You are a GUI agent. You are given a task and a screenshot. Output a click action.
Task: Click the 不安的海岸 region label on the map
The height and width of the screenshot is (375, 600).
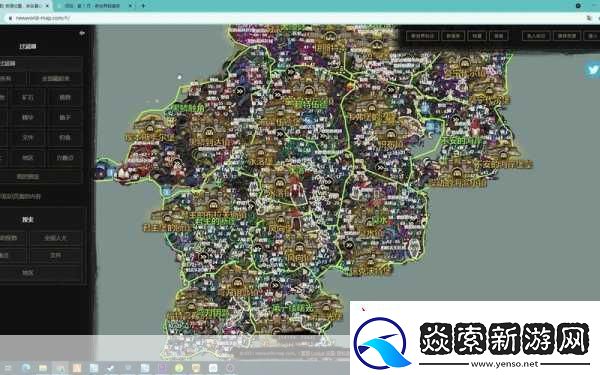coord(461,141)
